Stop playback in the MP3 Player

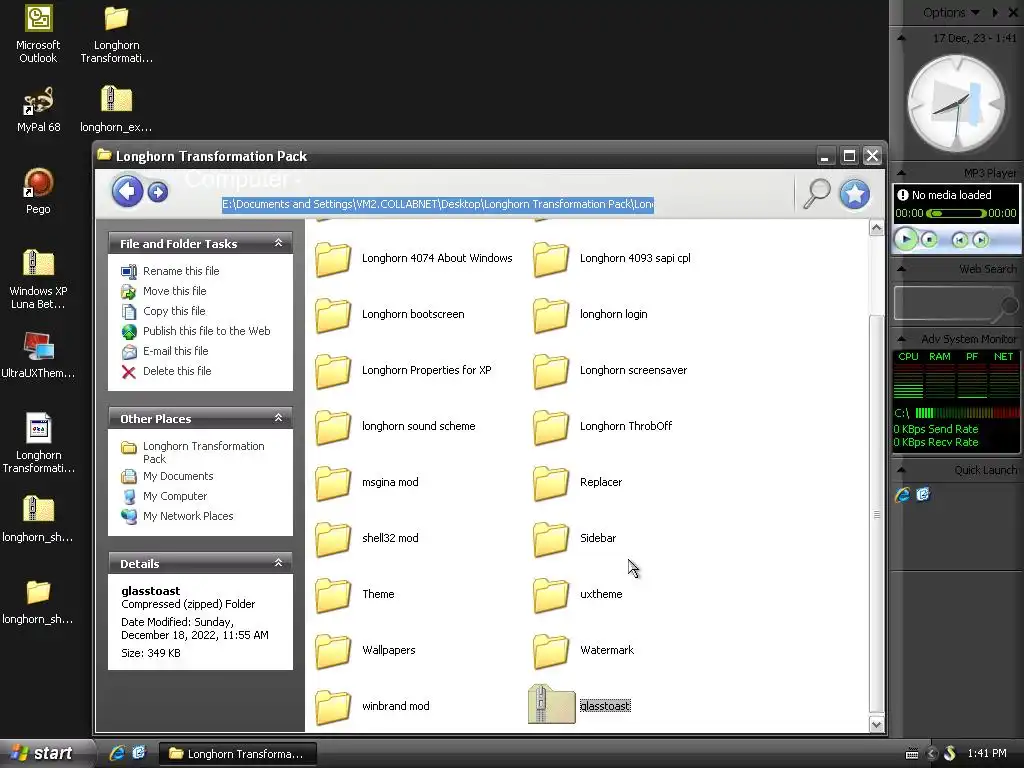coord(929,240)
